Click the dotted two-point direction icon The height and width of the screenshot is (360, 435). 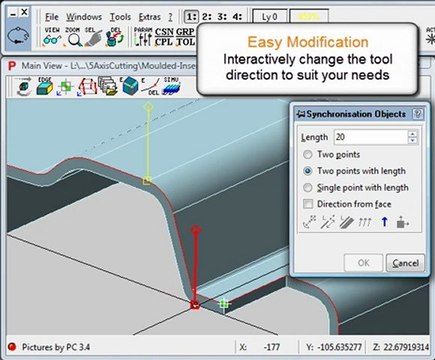[309, 222]
